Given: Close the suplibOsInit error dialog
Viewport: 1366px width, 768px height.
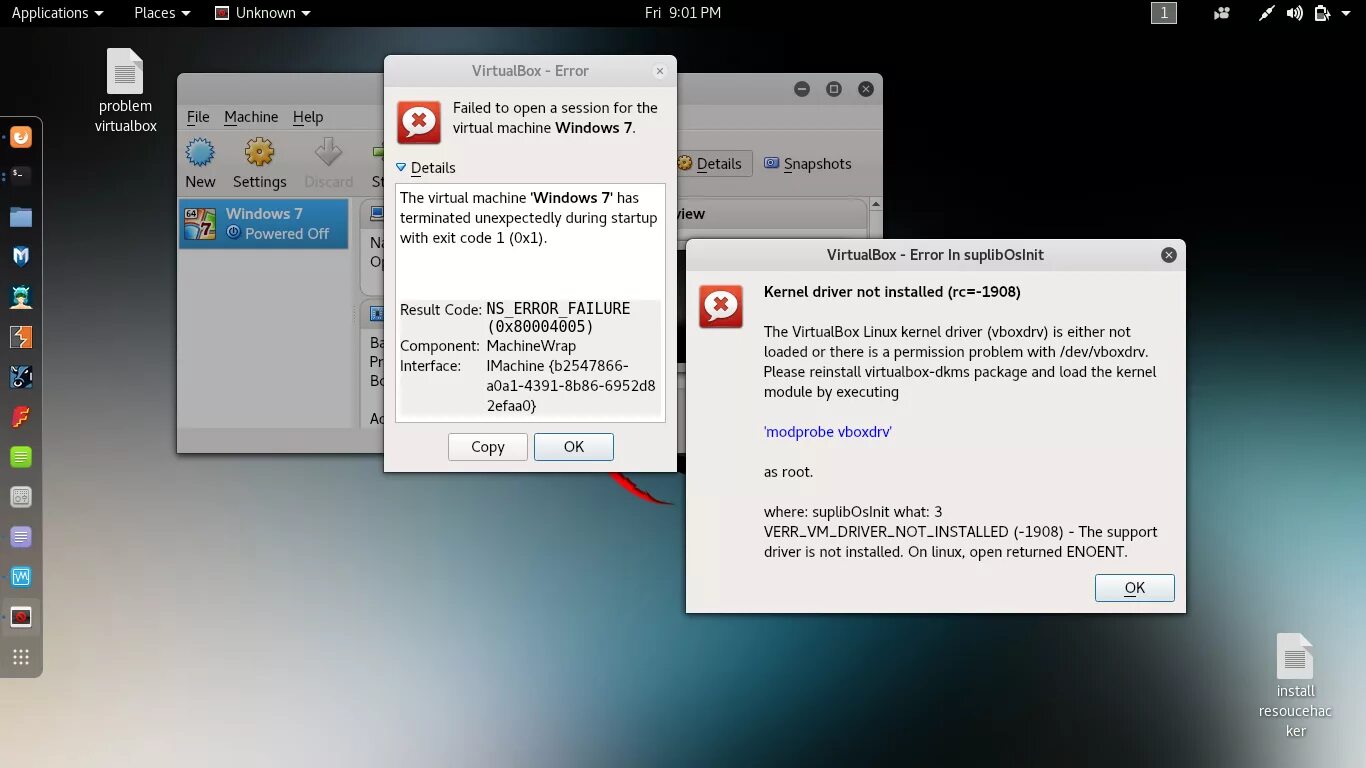Looking at the screenshot, I should (1168, 255).
